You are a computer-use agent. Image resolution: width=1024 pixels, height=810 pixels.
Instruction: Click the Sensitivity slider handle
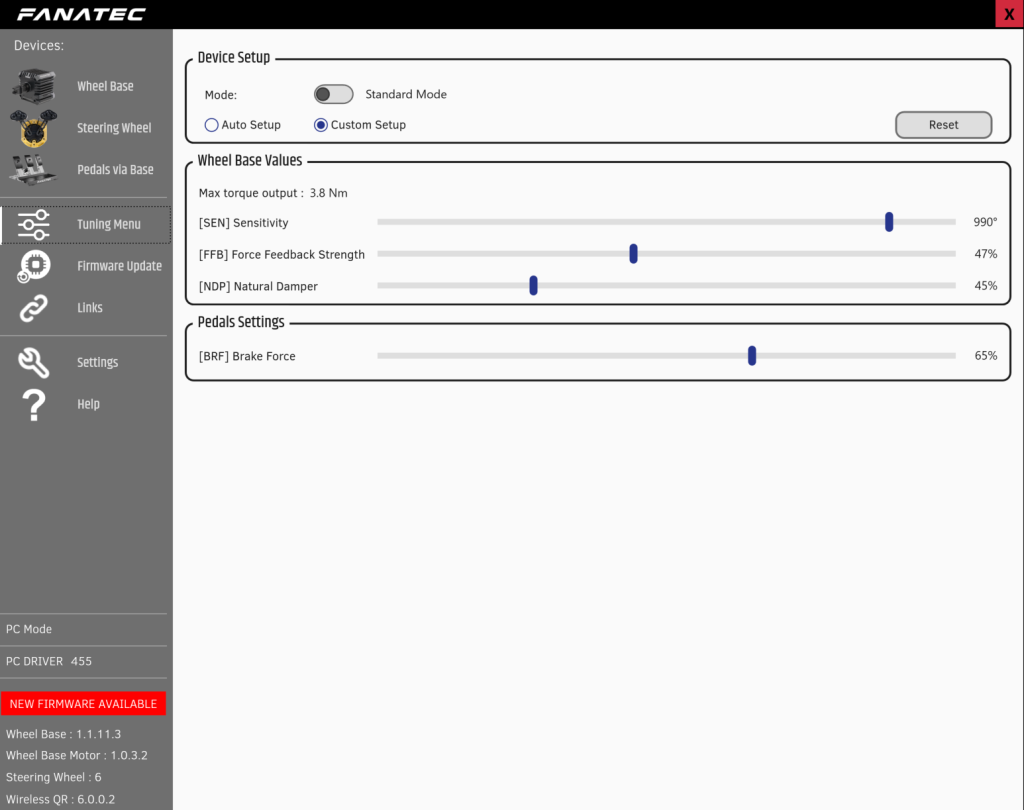coord(889,222)
